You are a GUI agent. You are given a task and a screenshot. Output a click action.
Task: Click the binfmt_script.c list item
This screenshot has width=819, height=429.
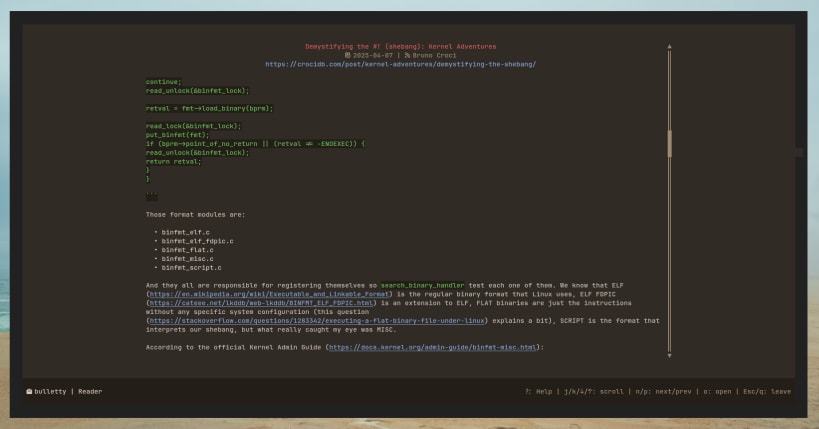point(191,268)
